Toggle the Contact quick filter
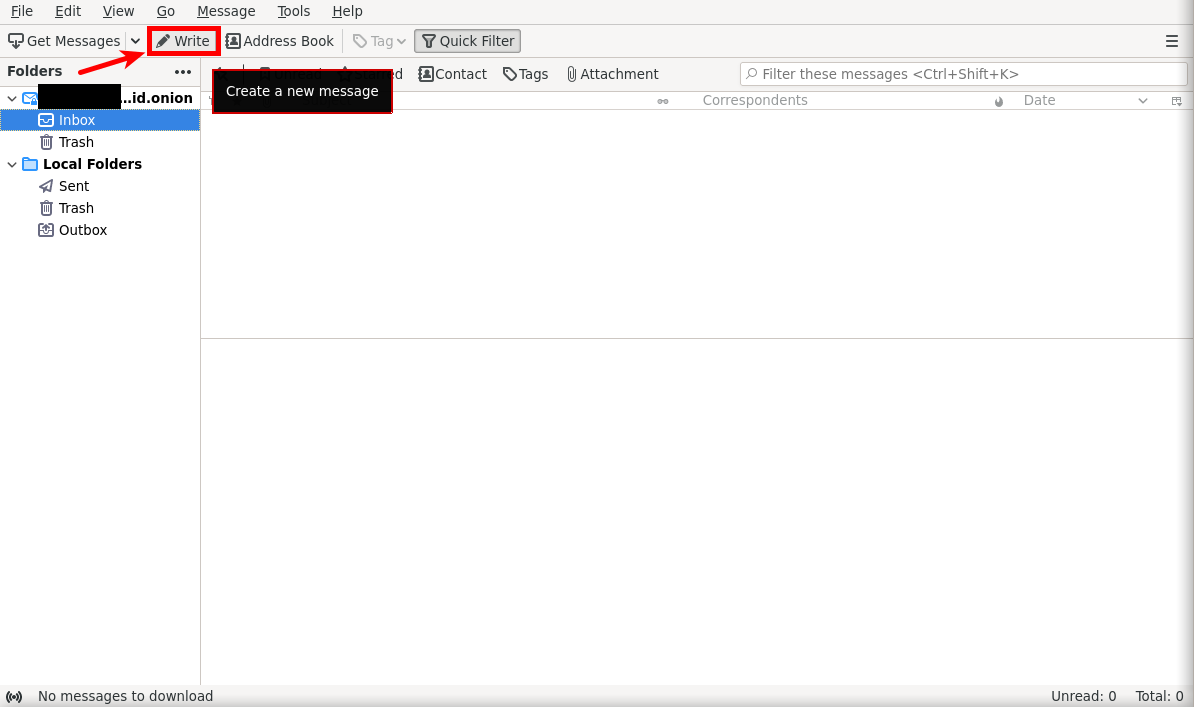Image resolution: width=1194 pixels, height=707 pixels. coord(452,74)
